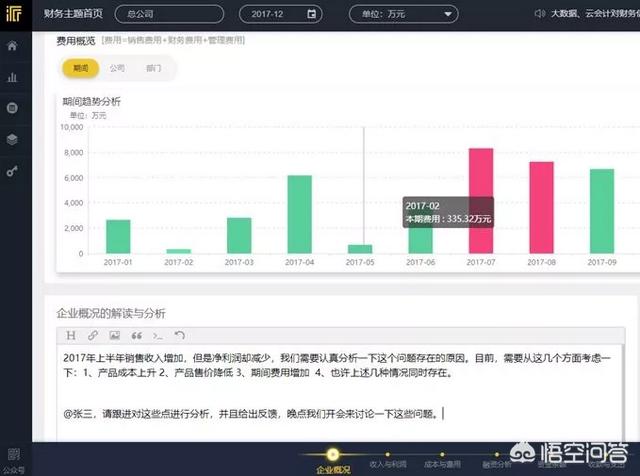The height and width of the screenshot is (476, 640).
Task: Insert a link using the editor link icon
Action: (92, 335)
